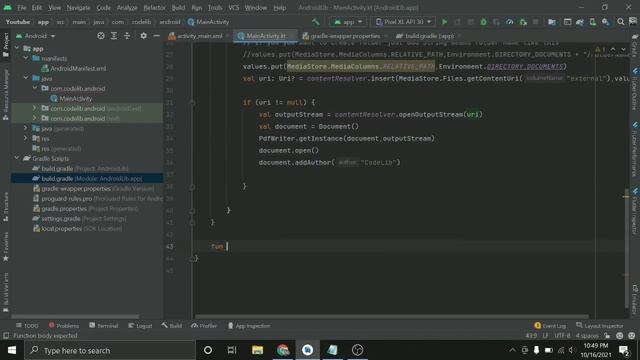Open the Favorites side tab

click(5, 247)
